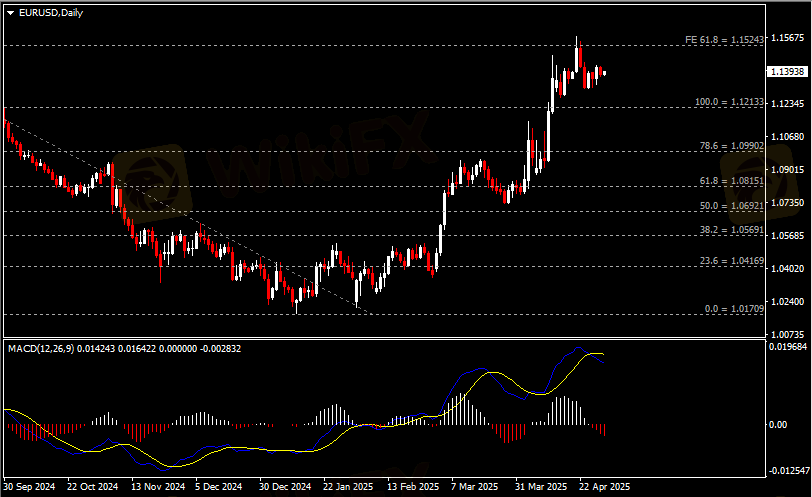Click the 1.12345 price scale value
The height and width of the screenshot is (497, 812).
[x=788, y=104]
